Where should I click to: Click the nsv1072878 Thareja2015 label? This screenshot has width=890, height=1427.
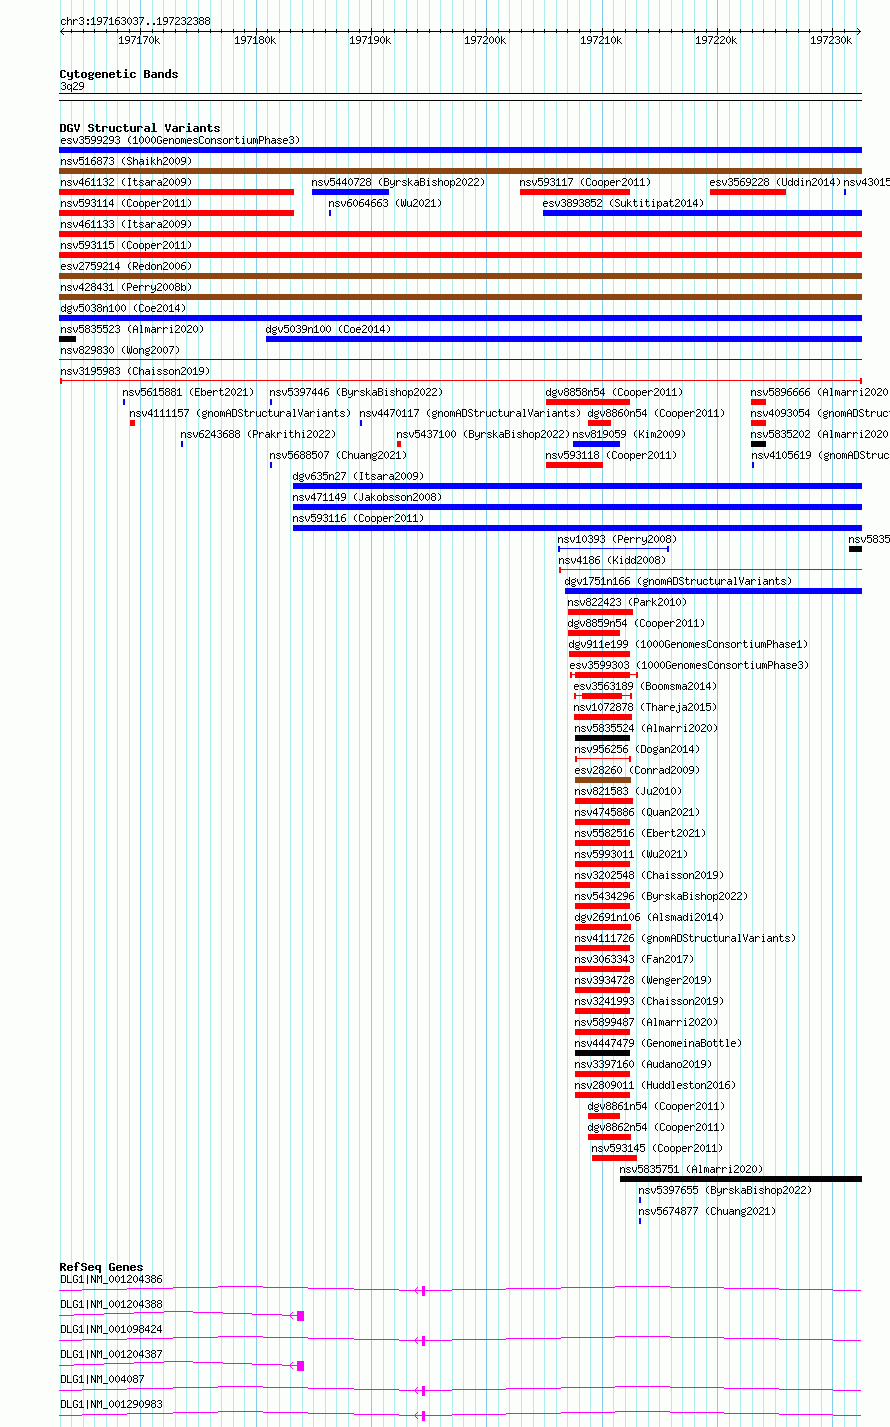tap(645, 707)
